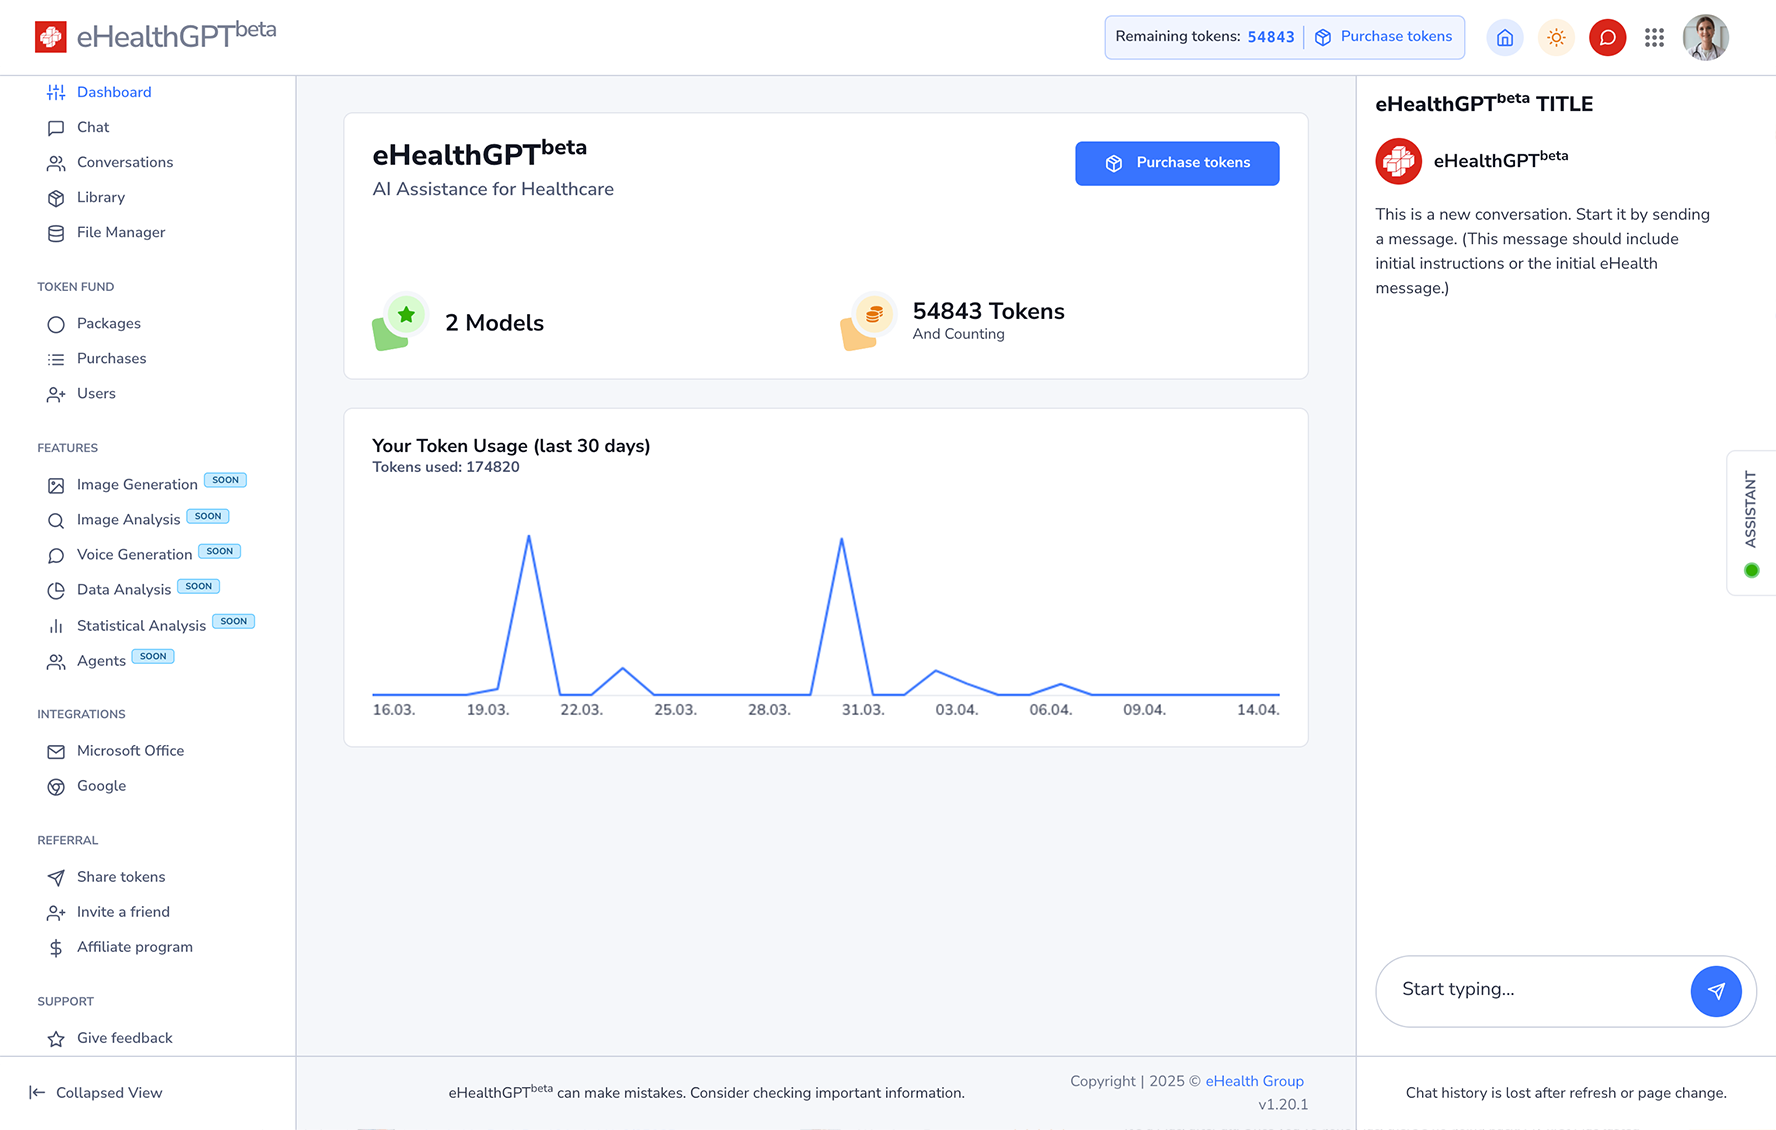
Task: Open the red chat bubble icon
Action: pos(1607,38)
